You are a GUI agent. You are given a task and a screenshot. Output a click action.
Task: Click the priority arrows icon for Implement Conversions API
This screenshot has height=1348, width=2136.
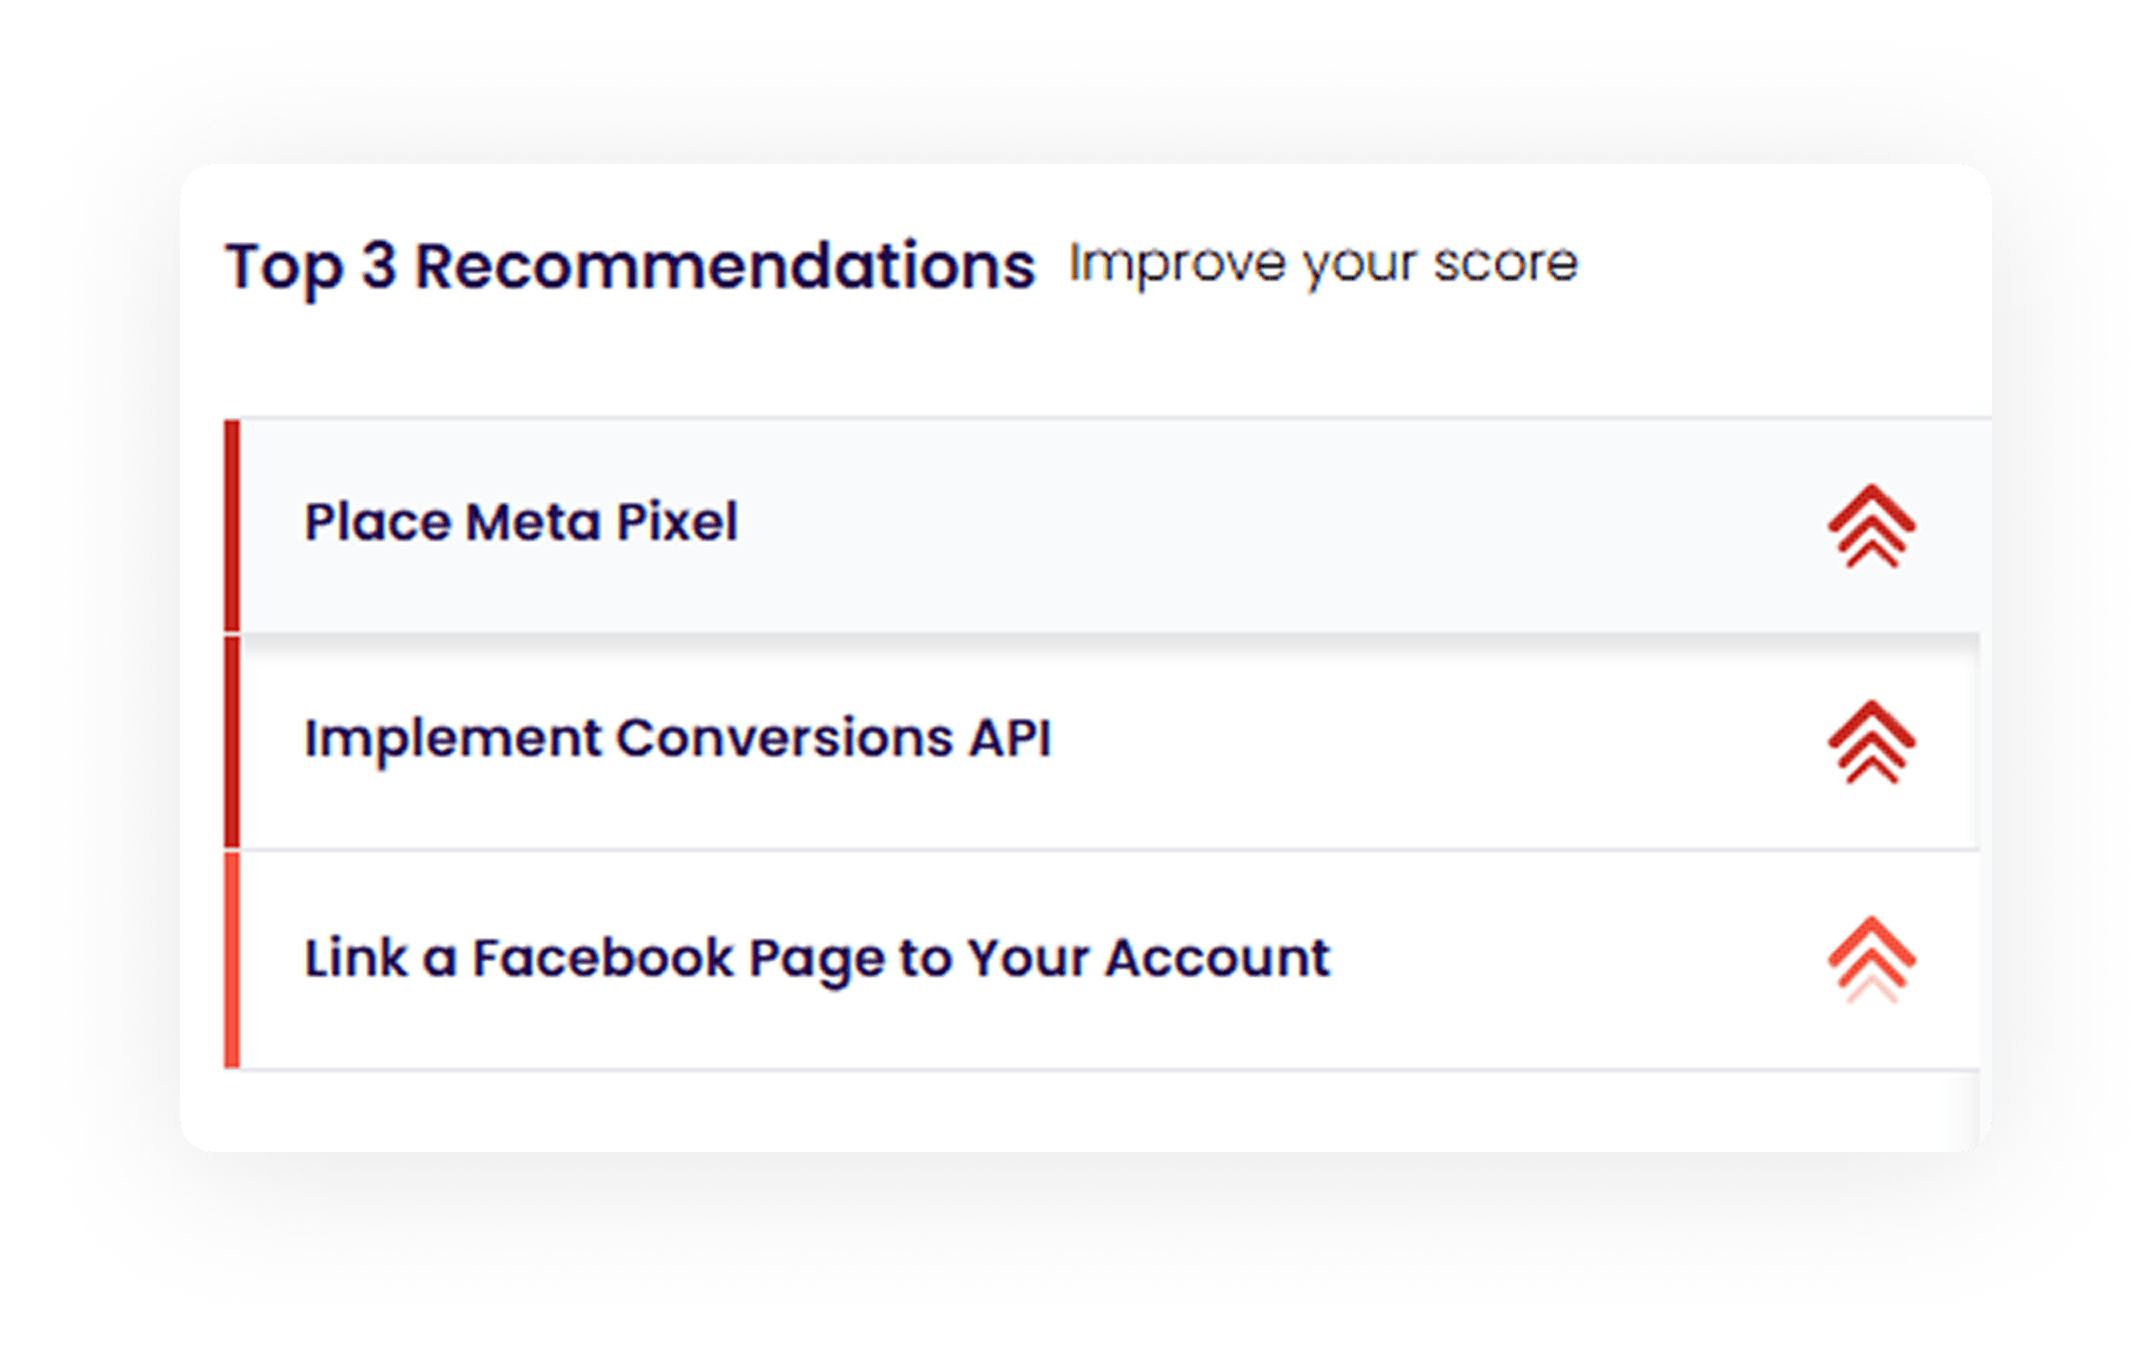pos(1871,742)
